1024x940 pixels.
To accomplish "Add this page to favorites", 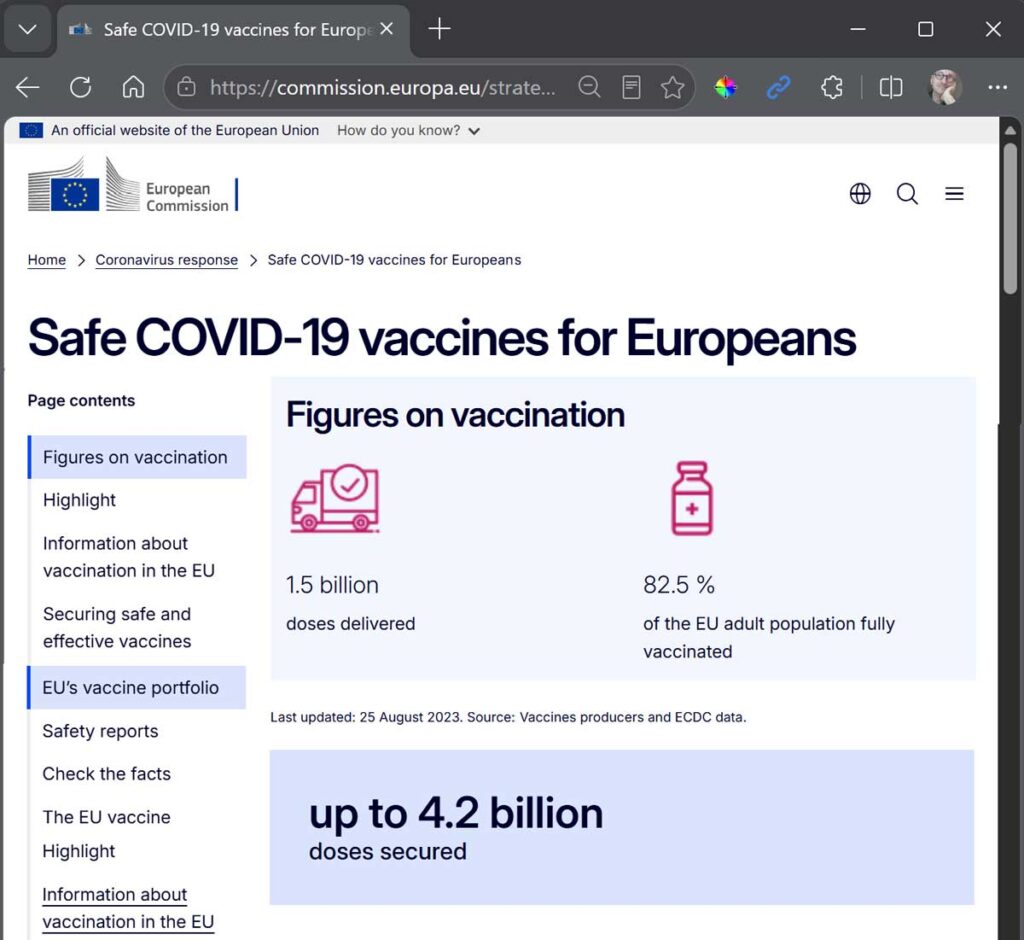I will tap(672, 87).
